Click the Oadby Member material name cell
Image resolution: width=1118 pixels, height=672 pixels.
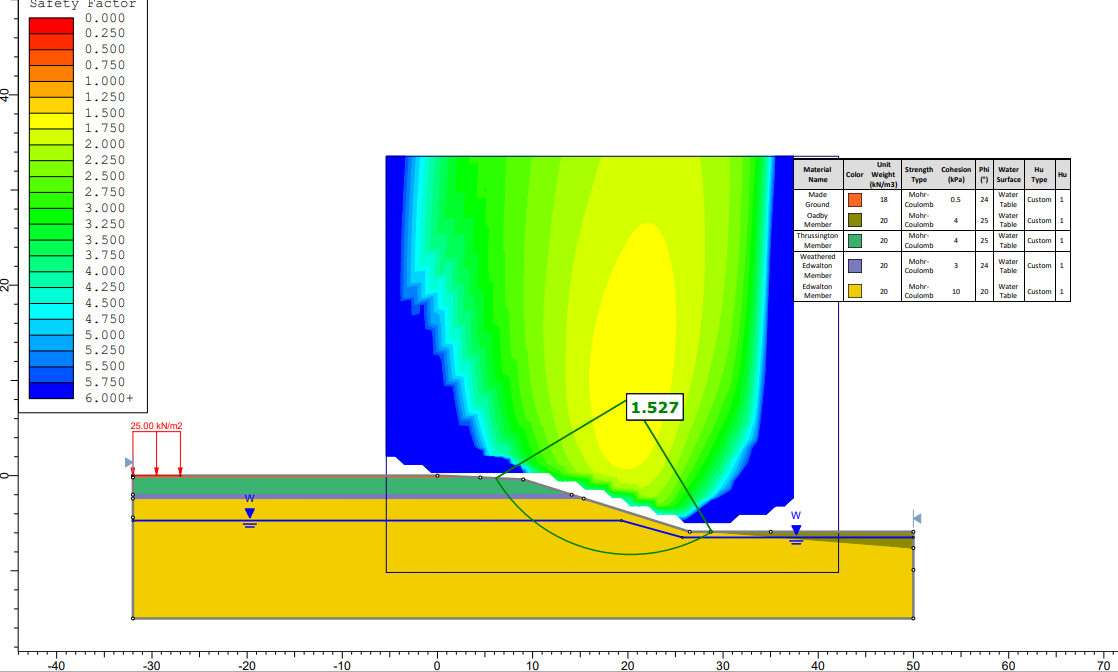point(817,220)
